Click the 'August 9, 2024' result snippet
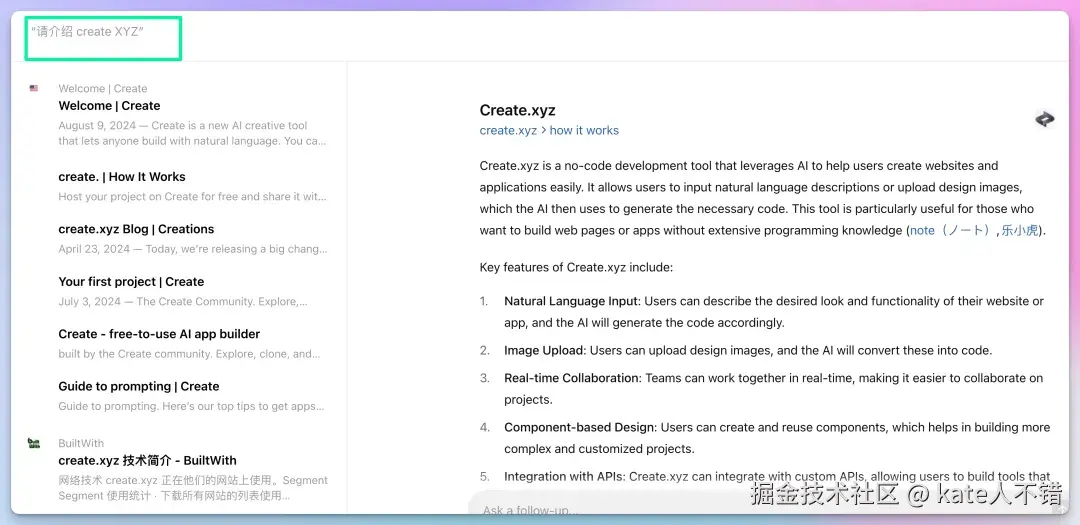 (193, 133)
